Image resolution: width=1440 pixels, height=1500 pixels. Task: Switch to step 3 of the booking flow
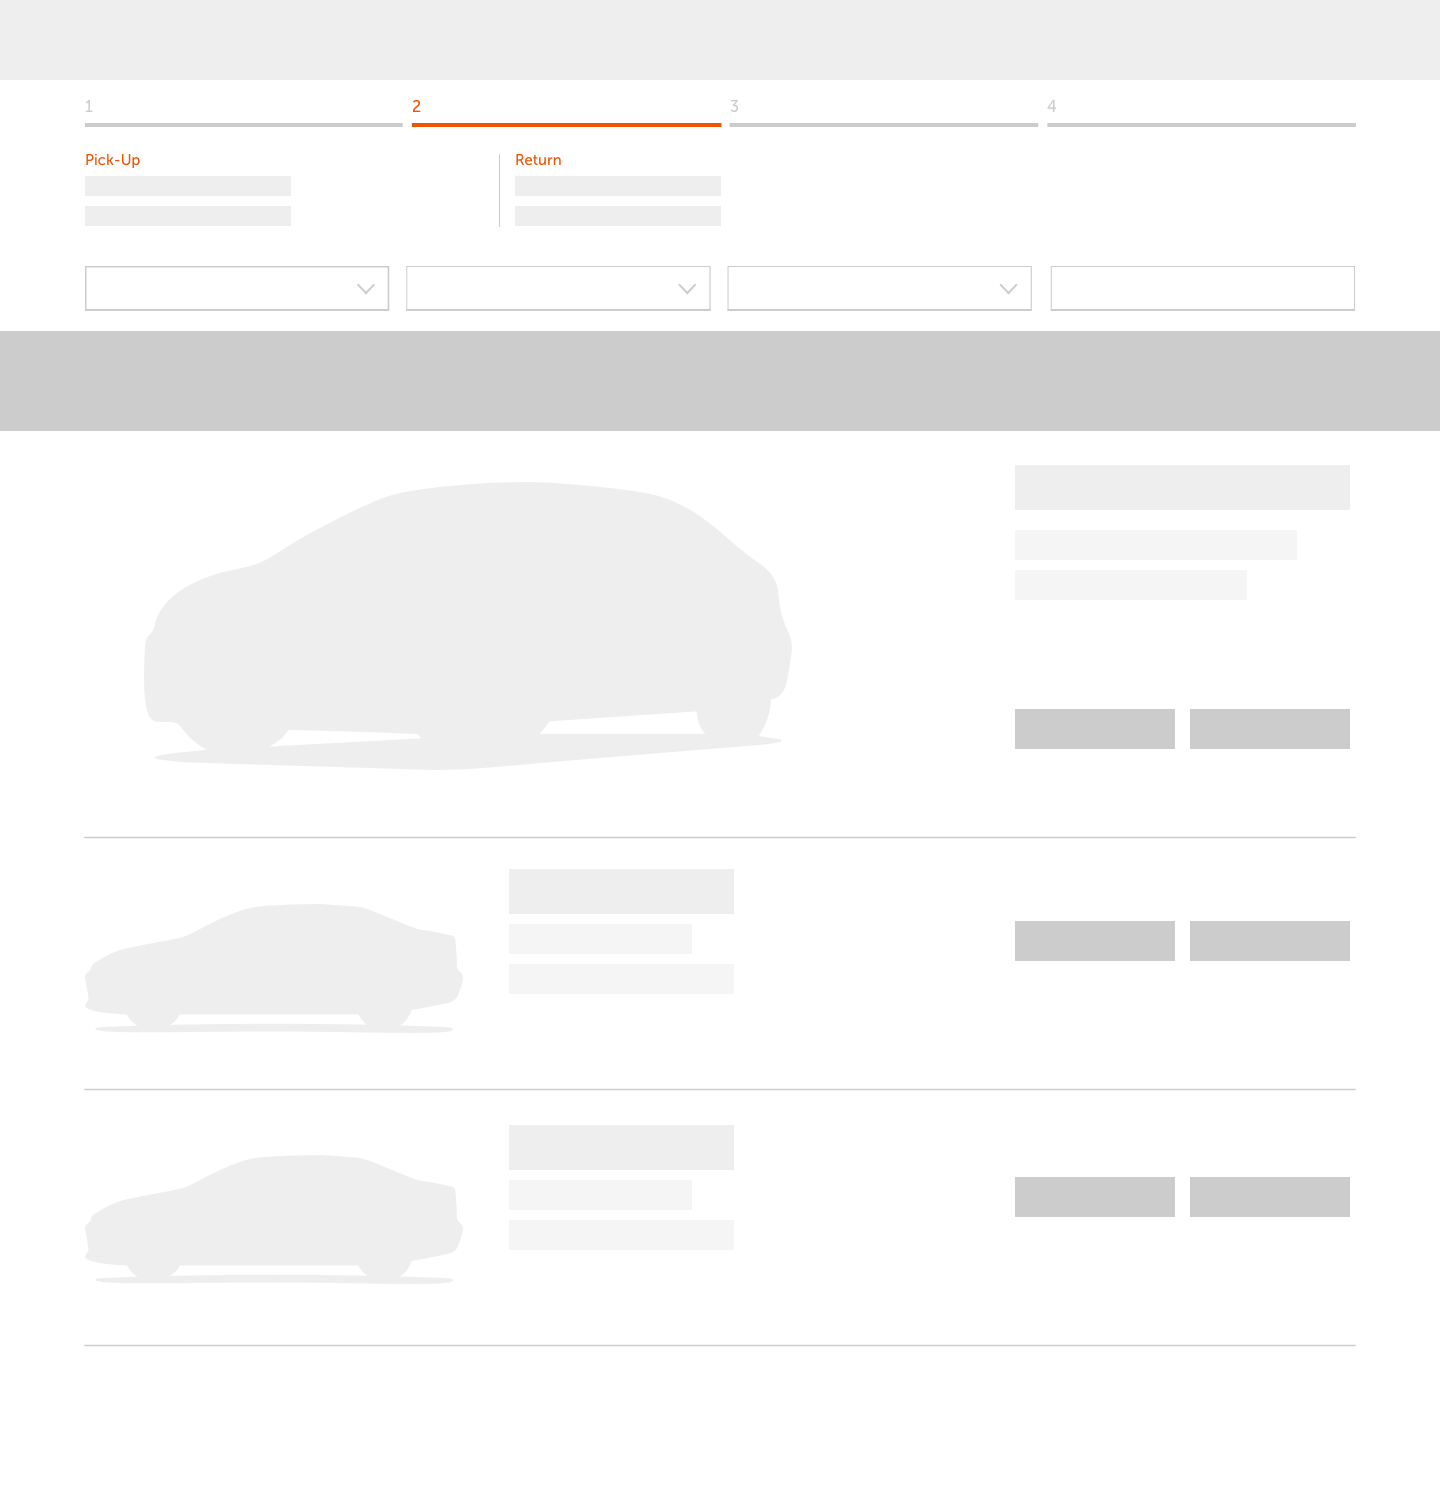click(883, 124)
